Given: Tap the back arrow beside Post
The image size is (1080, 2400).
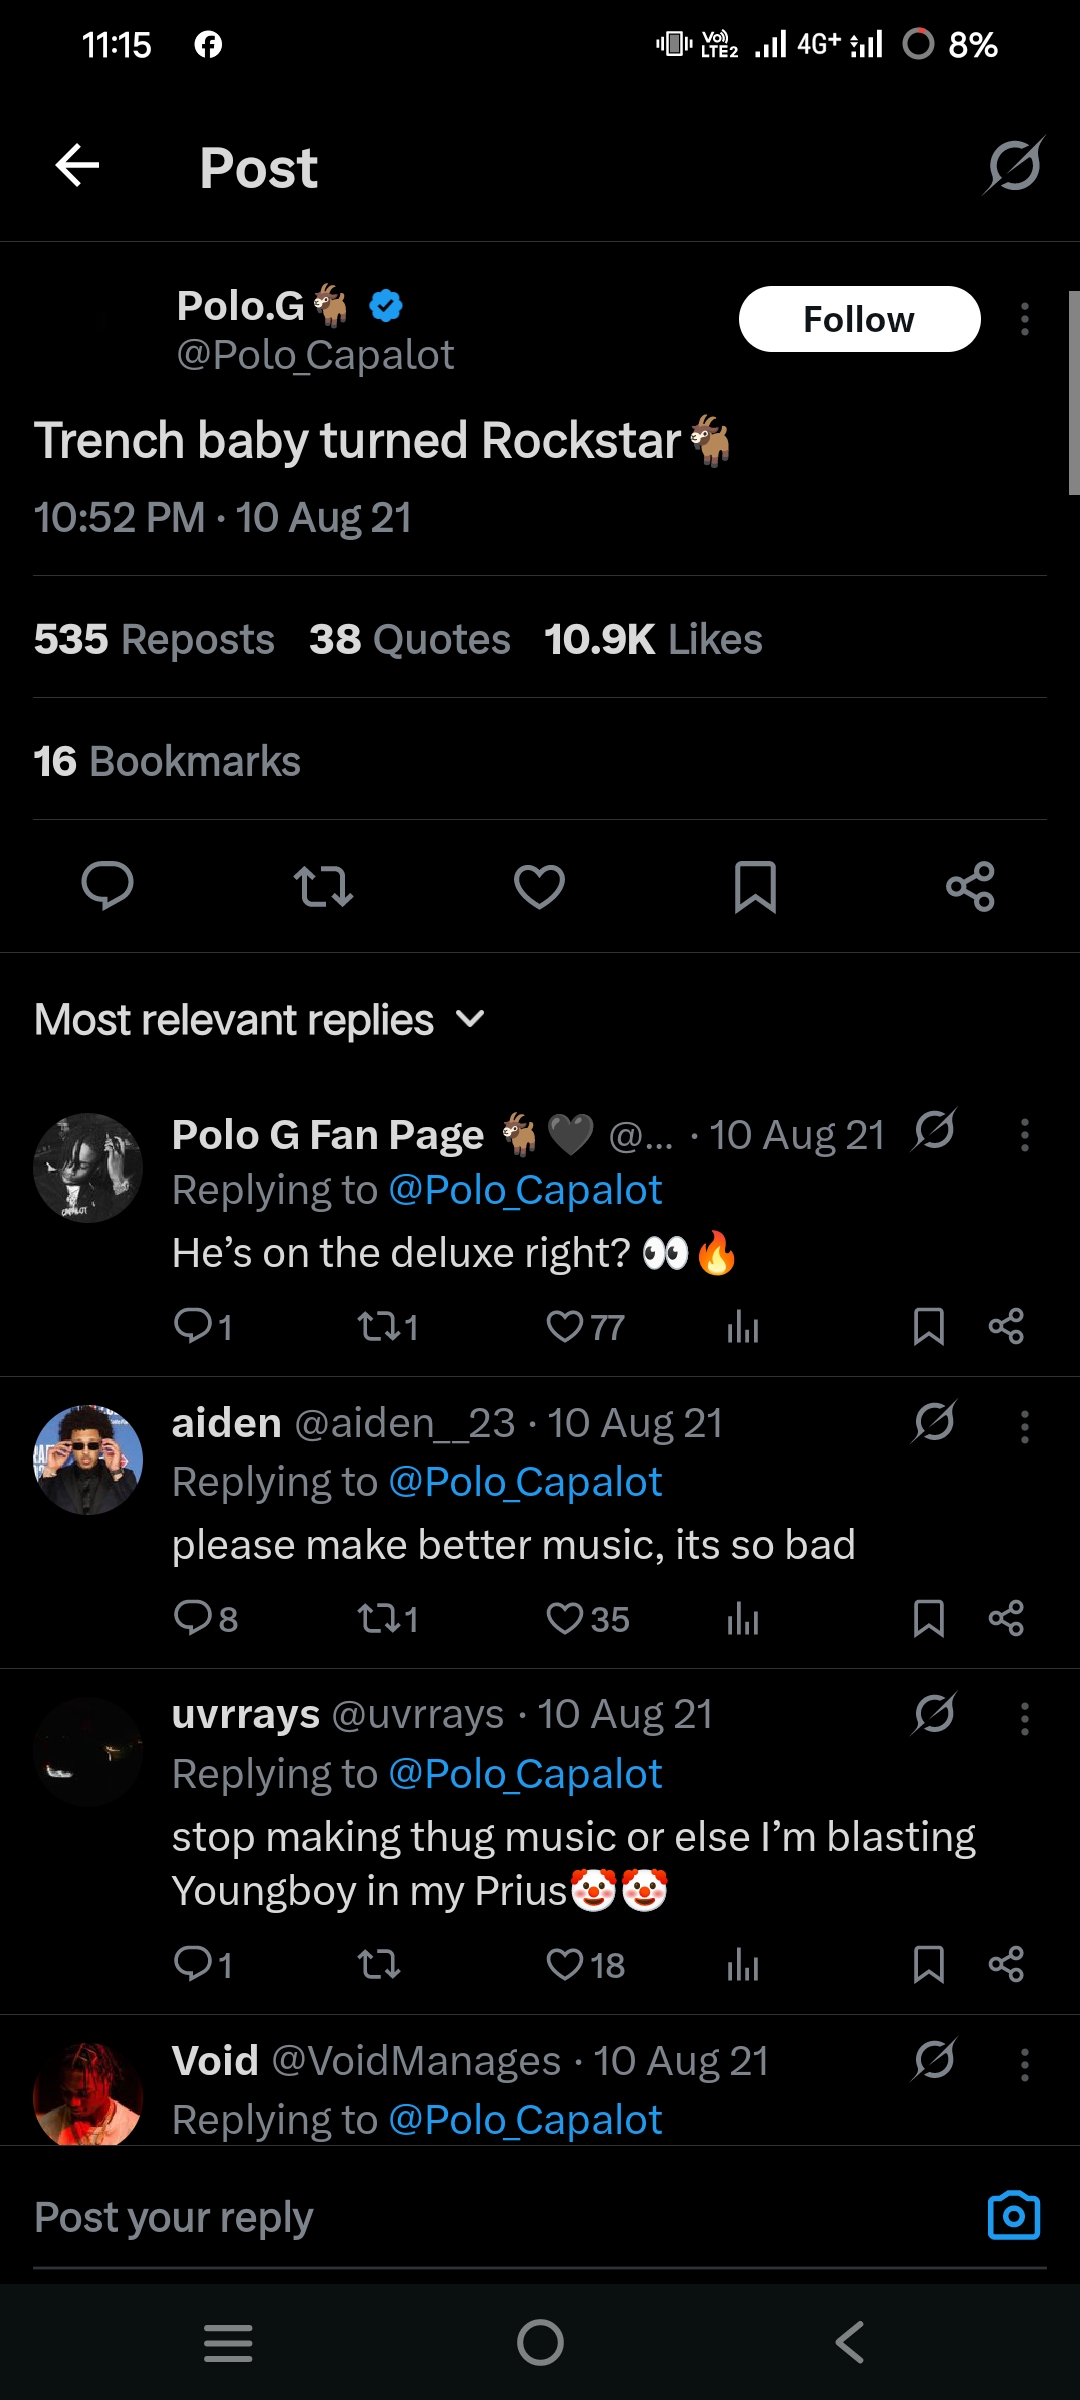Looking at the screenshot, I should point(77,165).
